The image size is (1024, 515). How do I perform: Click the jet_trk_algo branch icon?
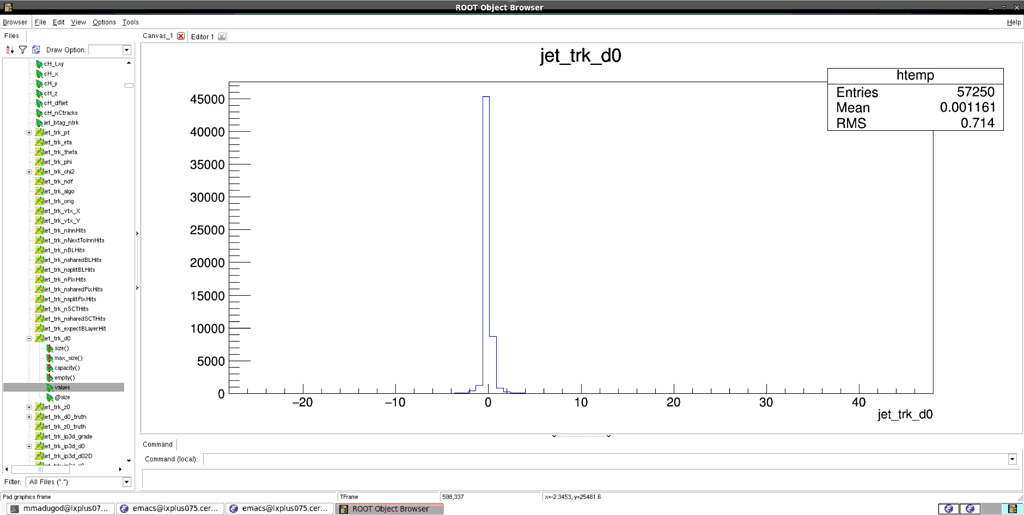pos(39,191)
